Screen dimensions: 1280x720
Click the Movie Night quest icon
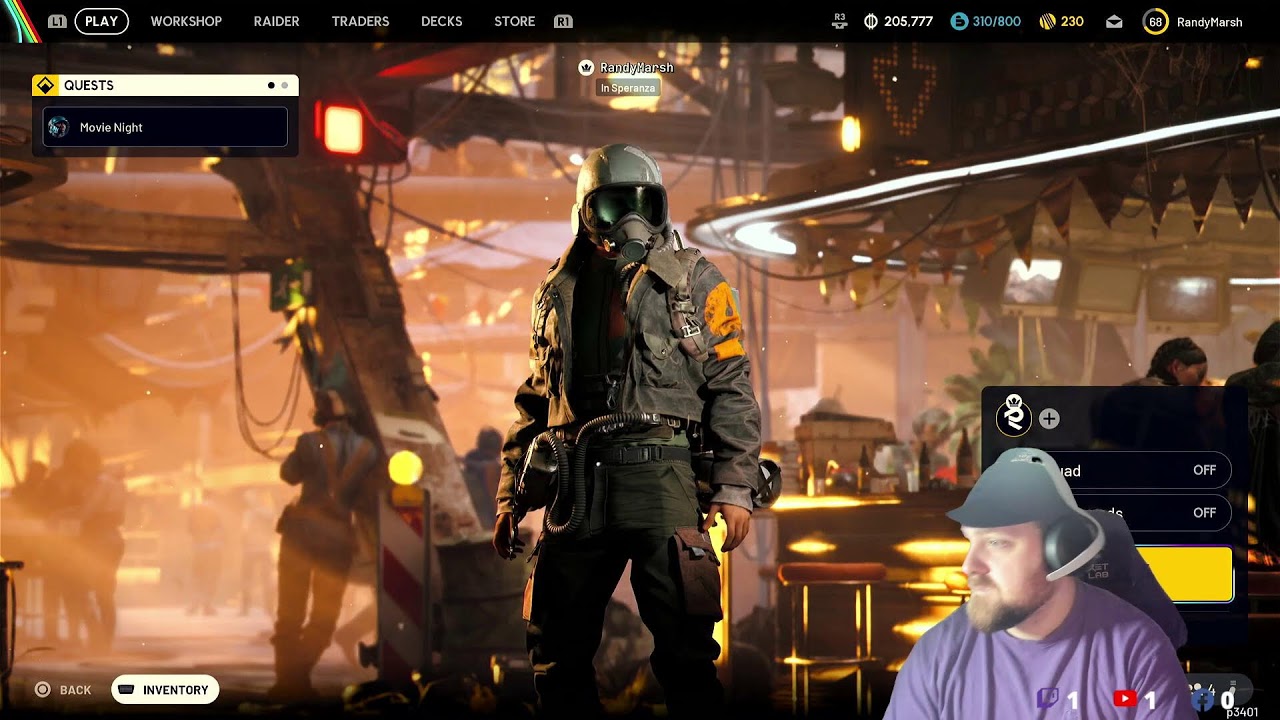click(59, 127)
